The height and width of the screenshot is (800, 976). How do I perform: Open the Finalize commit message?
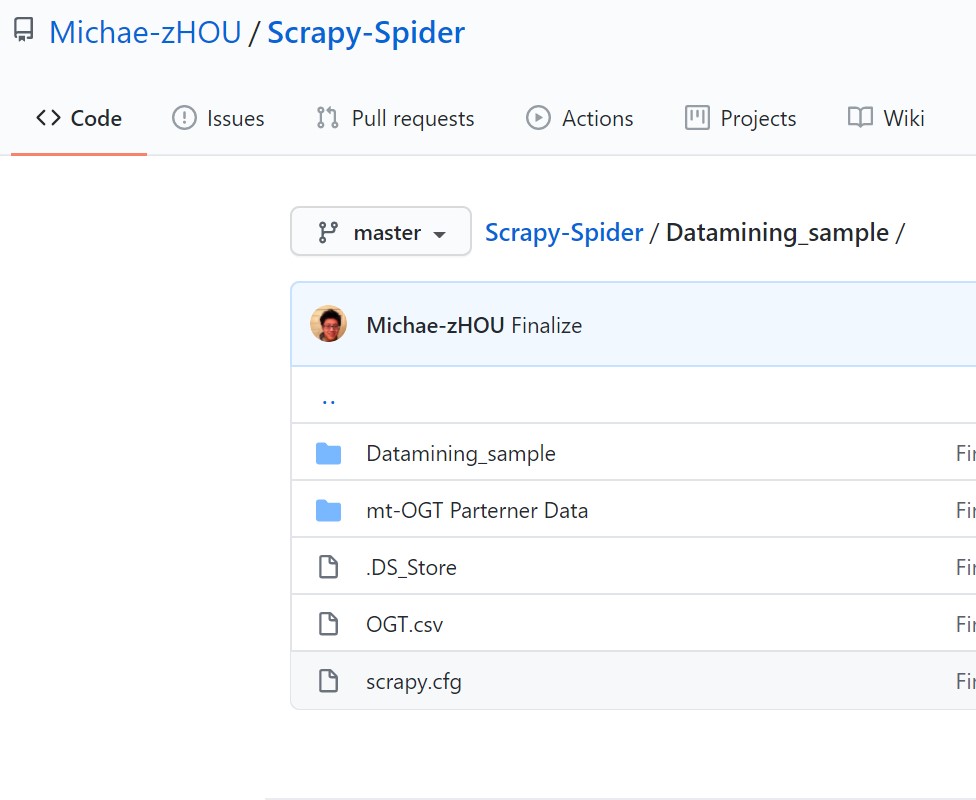tap(547, 325)
